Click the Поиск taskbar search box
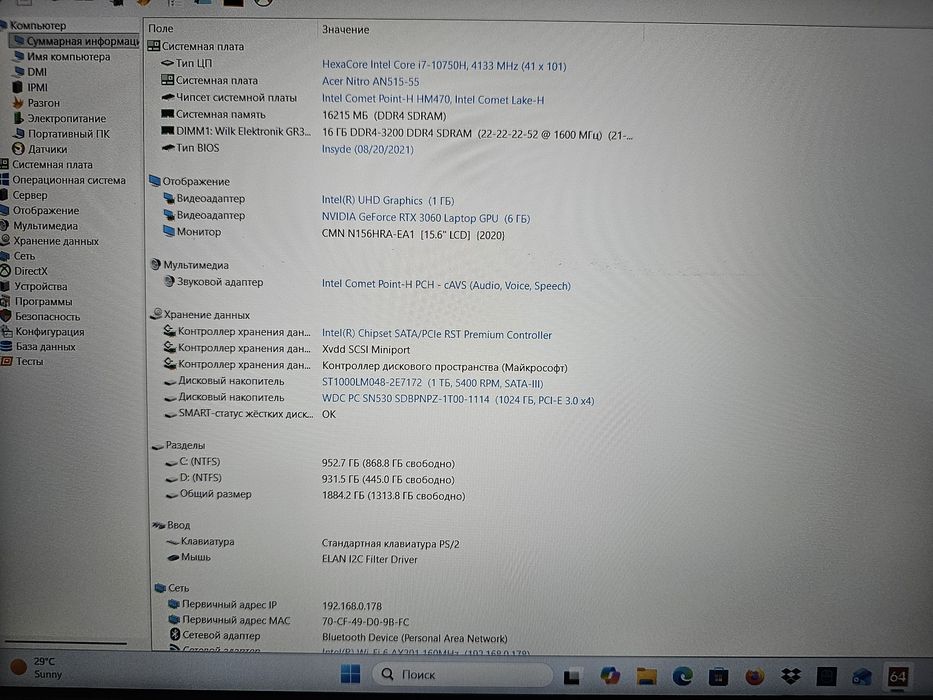This screenshot has height=700, width=933. [462, 674]
